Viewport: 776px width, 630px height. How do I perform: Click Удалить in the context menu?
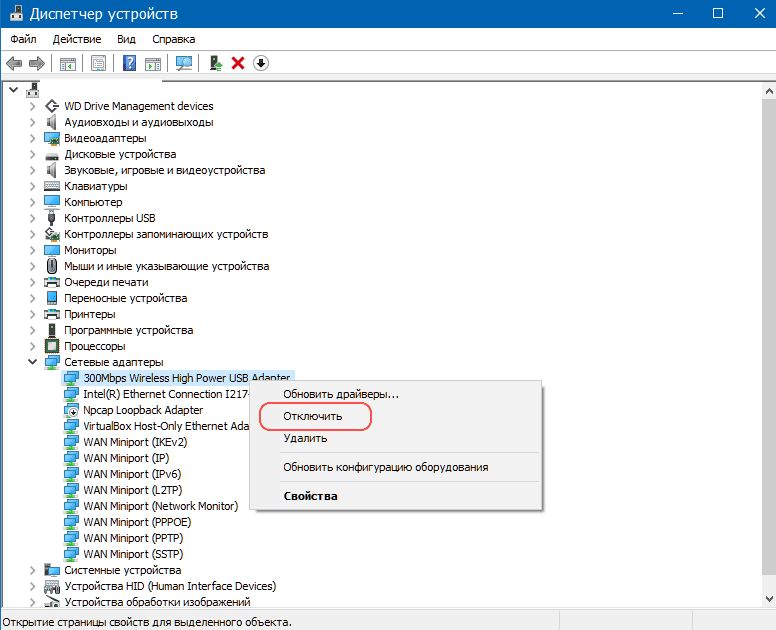pos(305,438)
